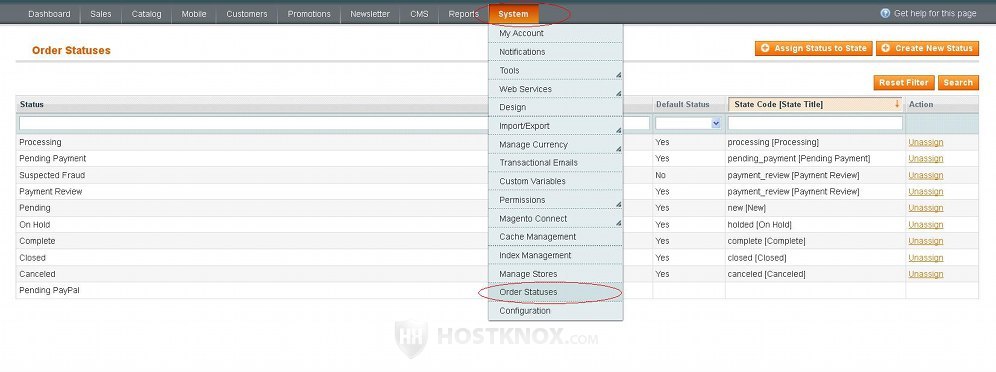
Task: Open Index Management menu entry
Action: click(556, 255)
